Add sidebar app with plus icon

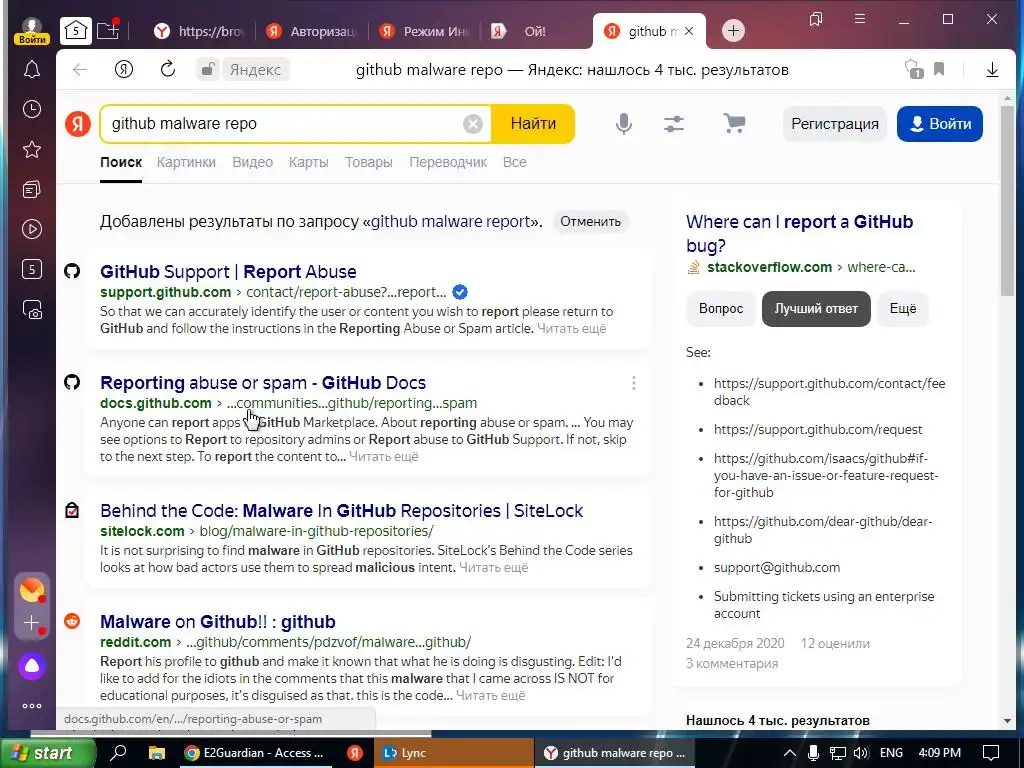[31, 622]
